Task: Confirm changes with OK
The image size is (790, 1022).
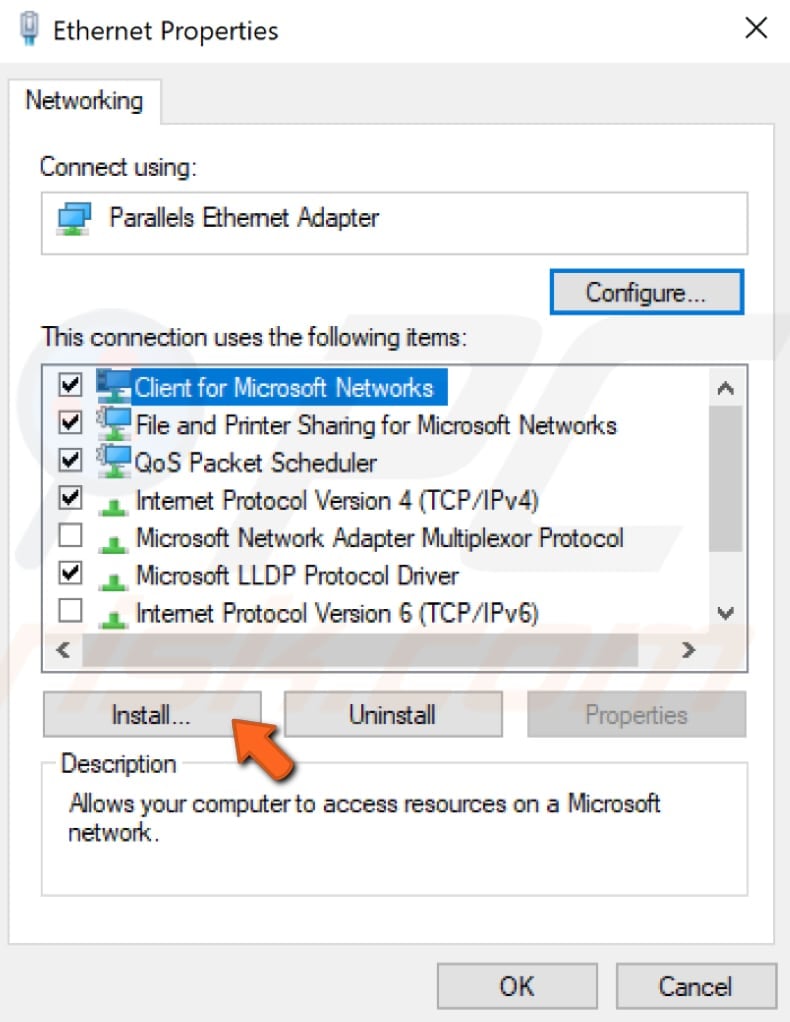Action: click(x=516, y=985)
